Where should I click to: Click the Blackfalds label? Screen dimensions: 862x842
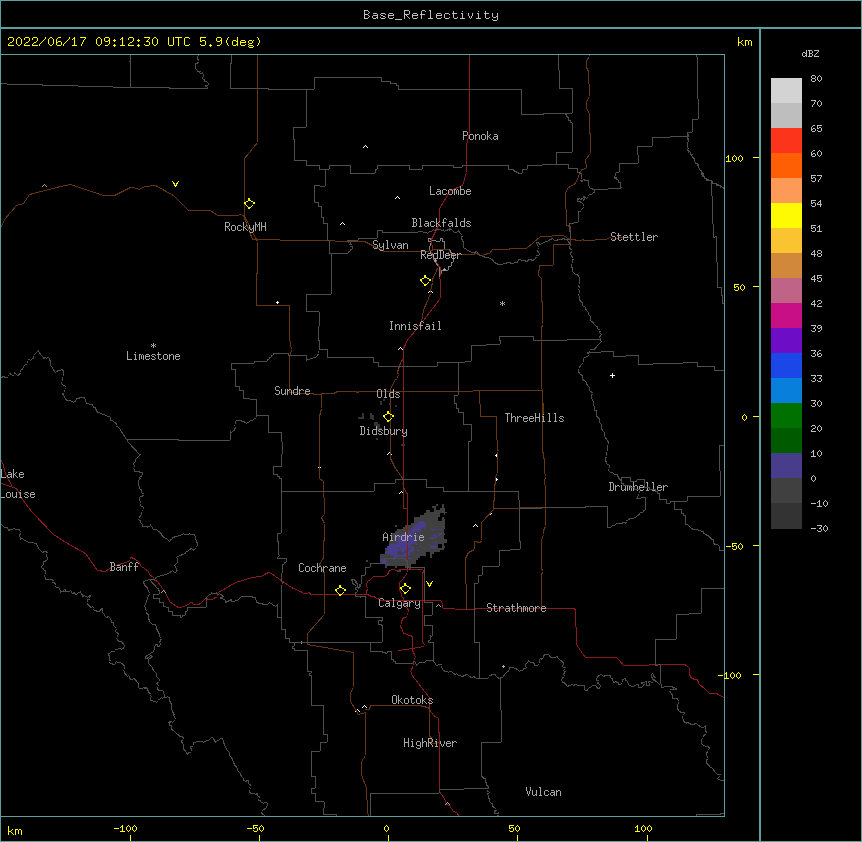coord(441,223)
